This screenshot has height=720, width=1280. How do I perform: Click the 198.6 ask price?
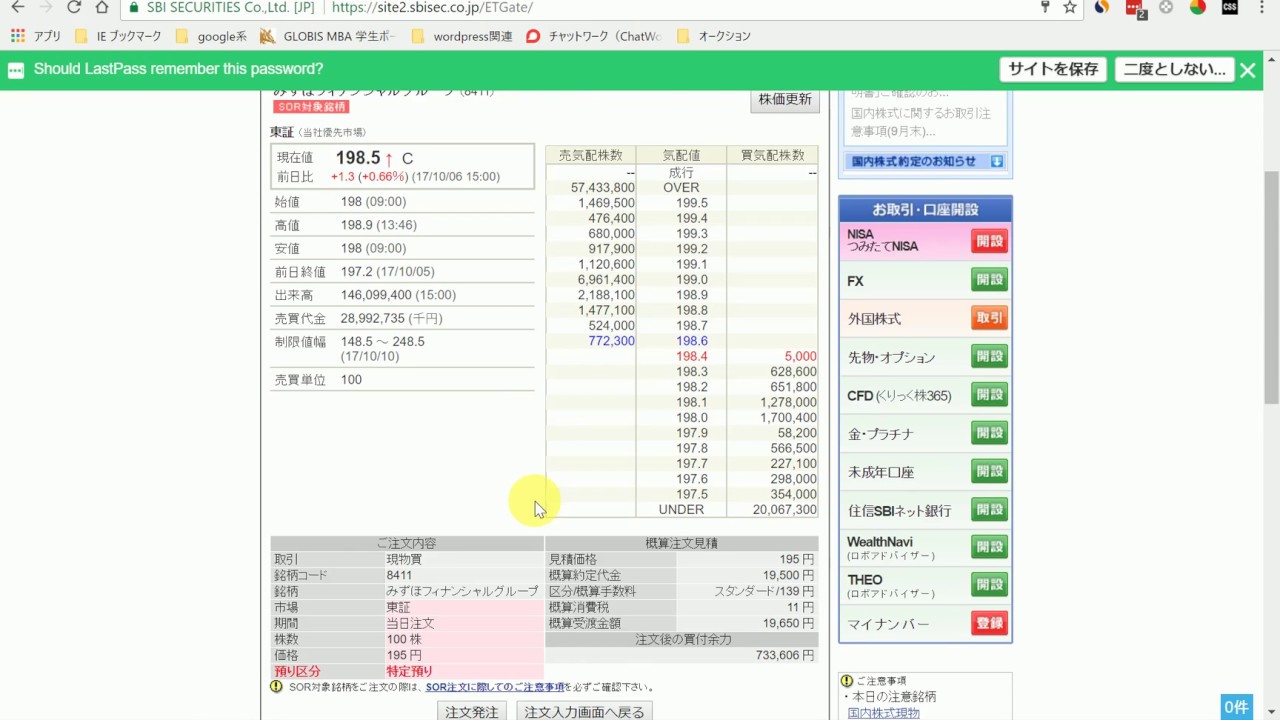(691, 341)
